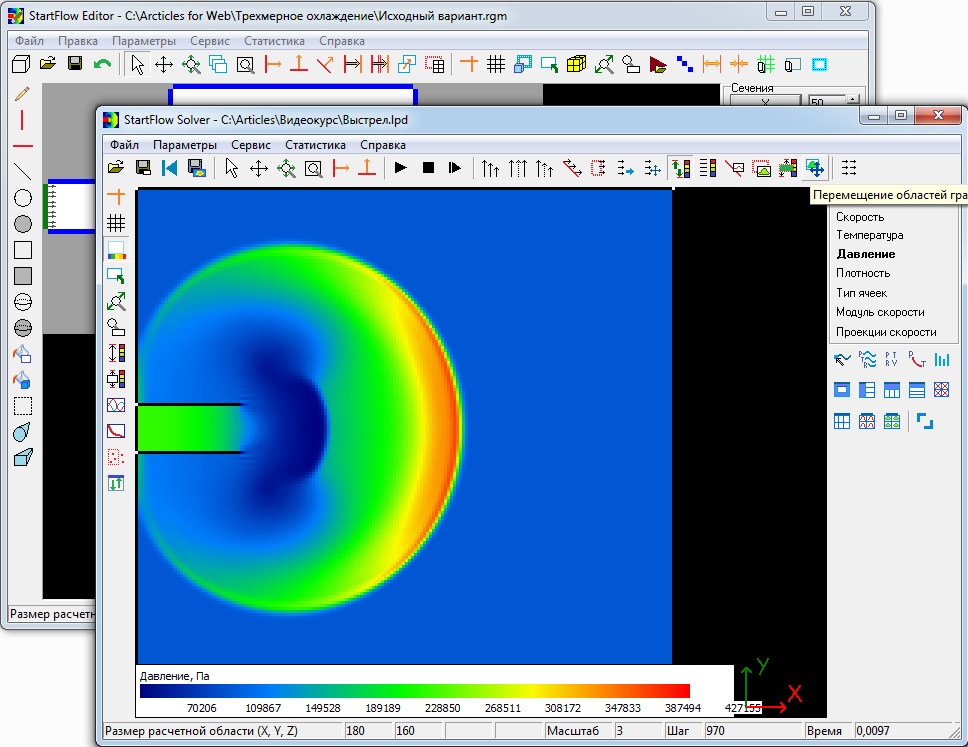Click the color fill palette icon in Solver sidebar

coord(116,249)
